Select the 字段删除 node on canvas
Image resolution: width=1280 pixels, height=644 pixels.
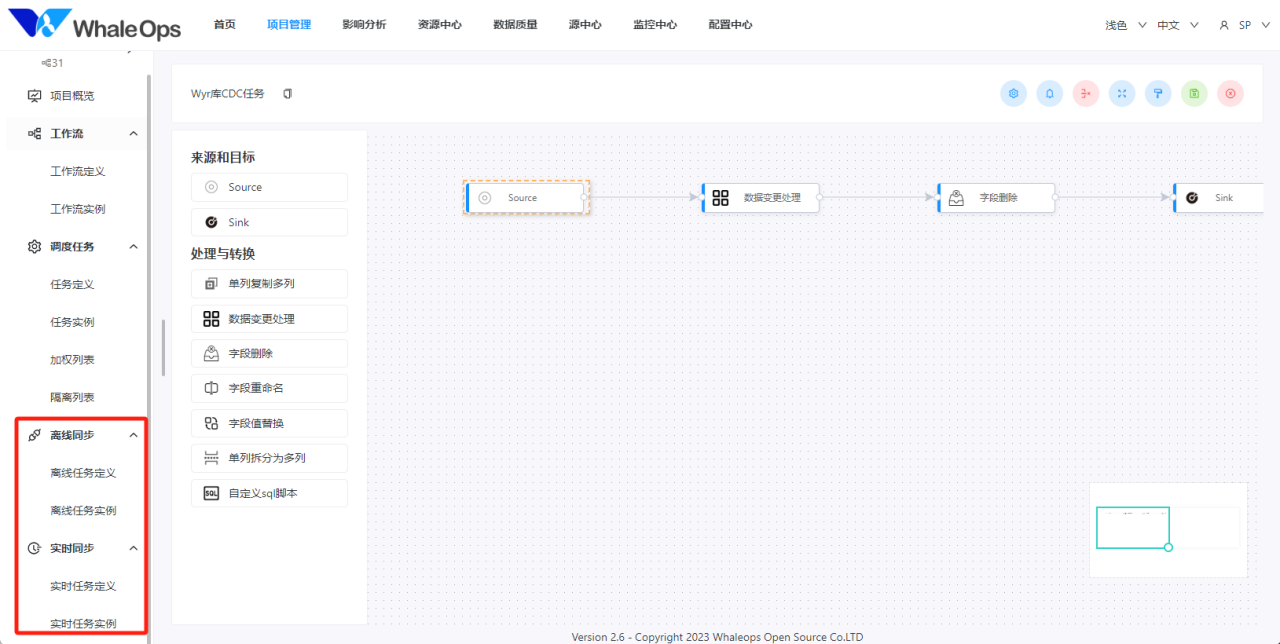(x=996, y=198)
